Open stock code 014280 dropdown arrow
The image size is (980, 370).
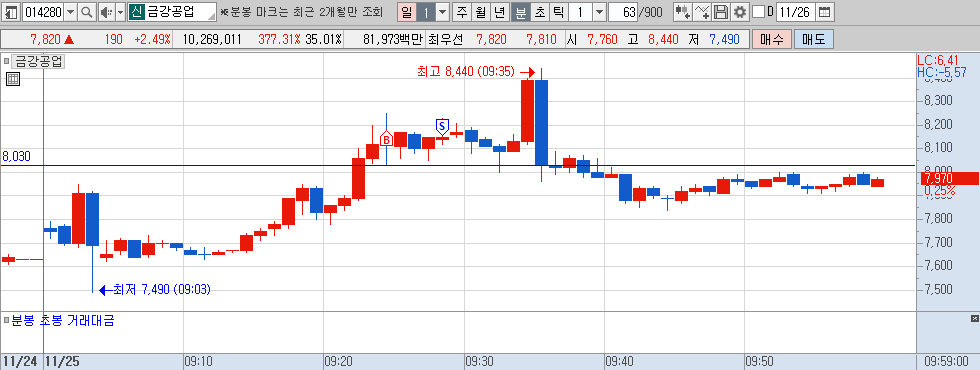pyautogui.click(x=70, y=11)
